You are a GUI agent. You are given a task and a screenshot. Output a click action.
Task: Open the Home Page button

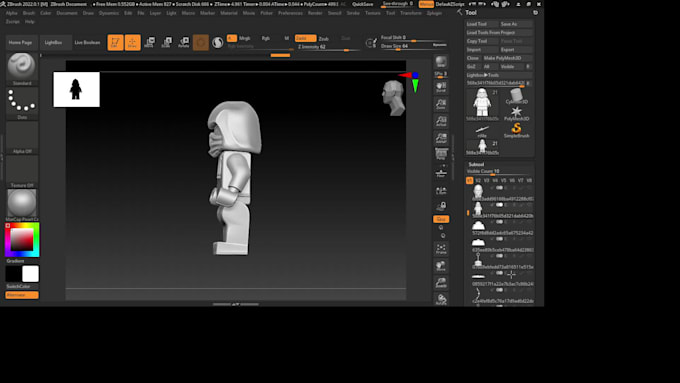click(x=20, y=43)
